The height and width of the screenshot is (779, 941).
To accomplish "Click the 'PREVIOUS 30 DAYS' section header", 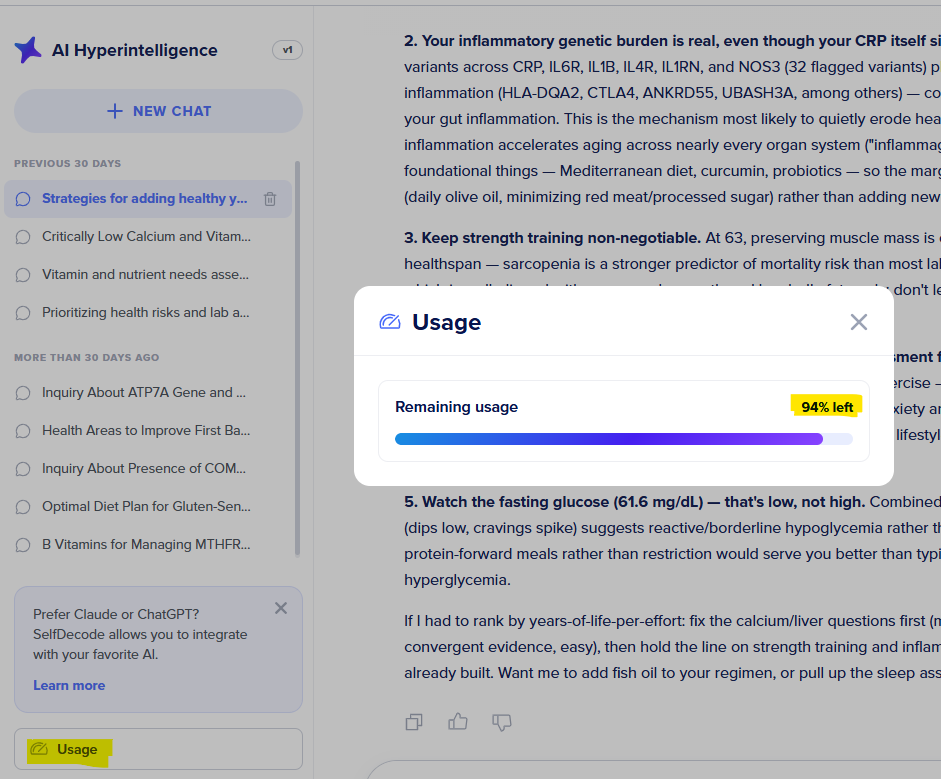I will click(x=68, y=163).
